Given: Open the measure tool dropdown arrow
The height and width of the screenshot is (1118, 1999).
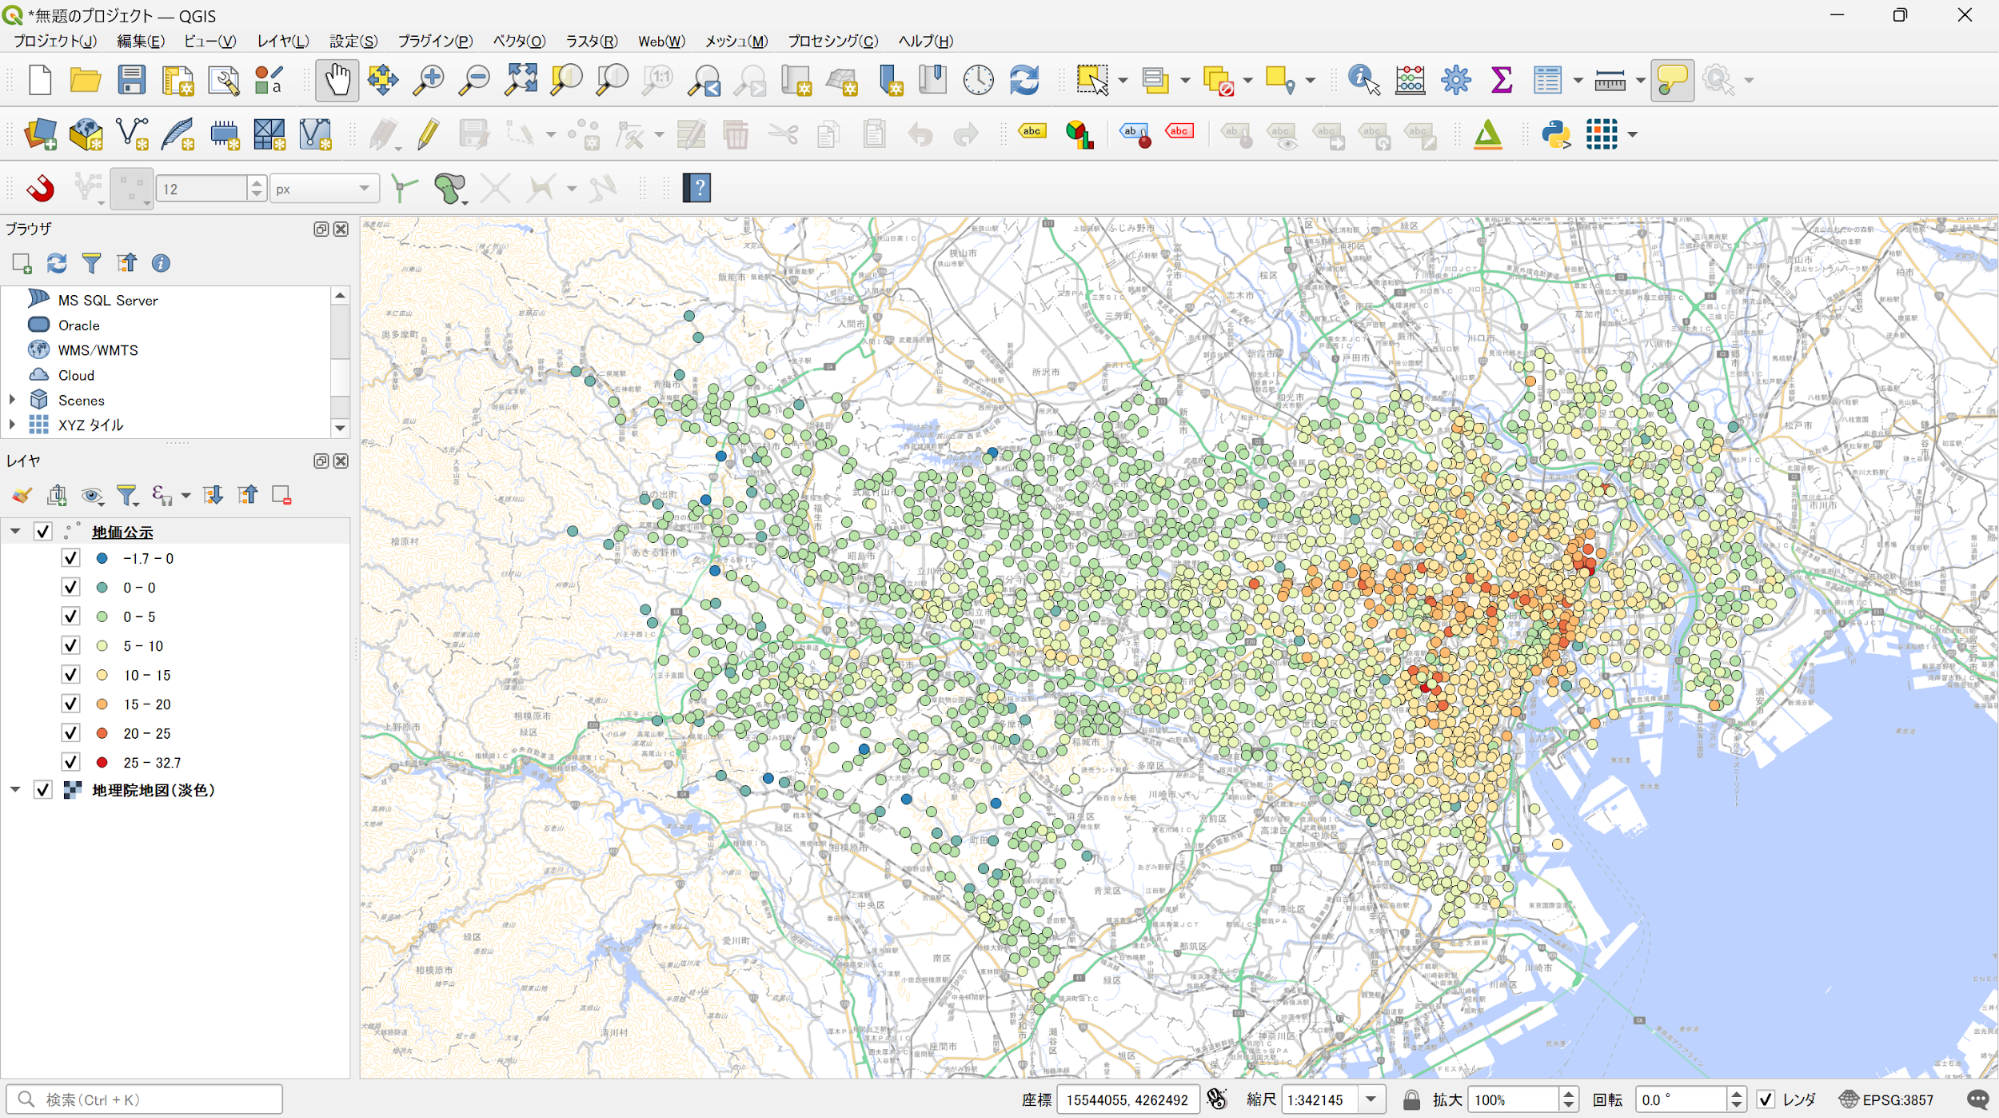Looking at the screenshot, I should (1640, 80).
